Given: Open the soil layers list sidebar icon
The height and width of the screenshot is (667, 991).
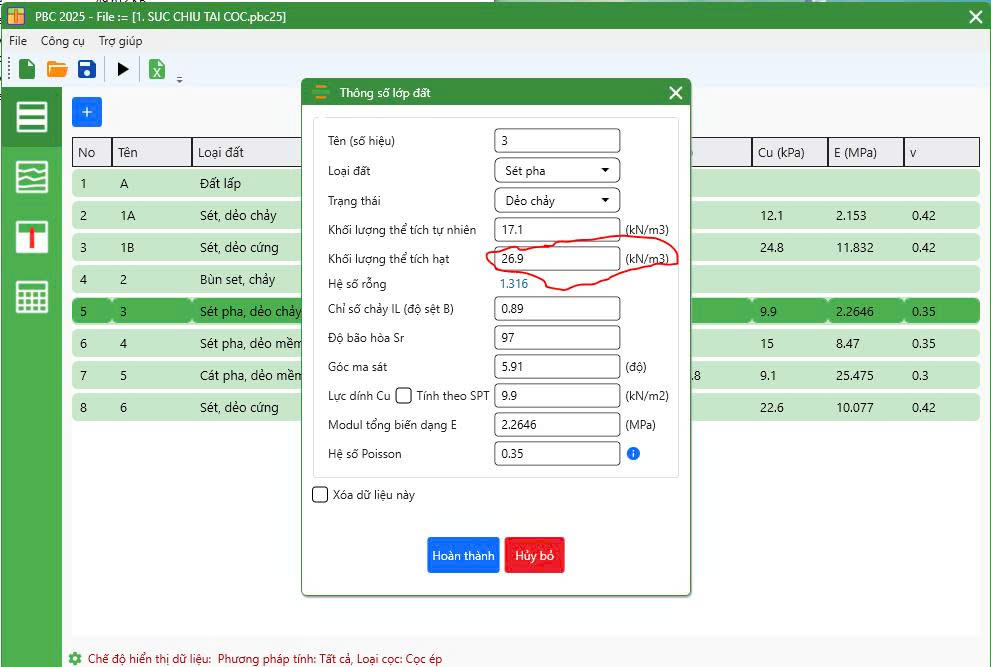Looking at the screenshot, I should [x=32, y=117].
